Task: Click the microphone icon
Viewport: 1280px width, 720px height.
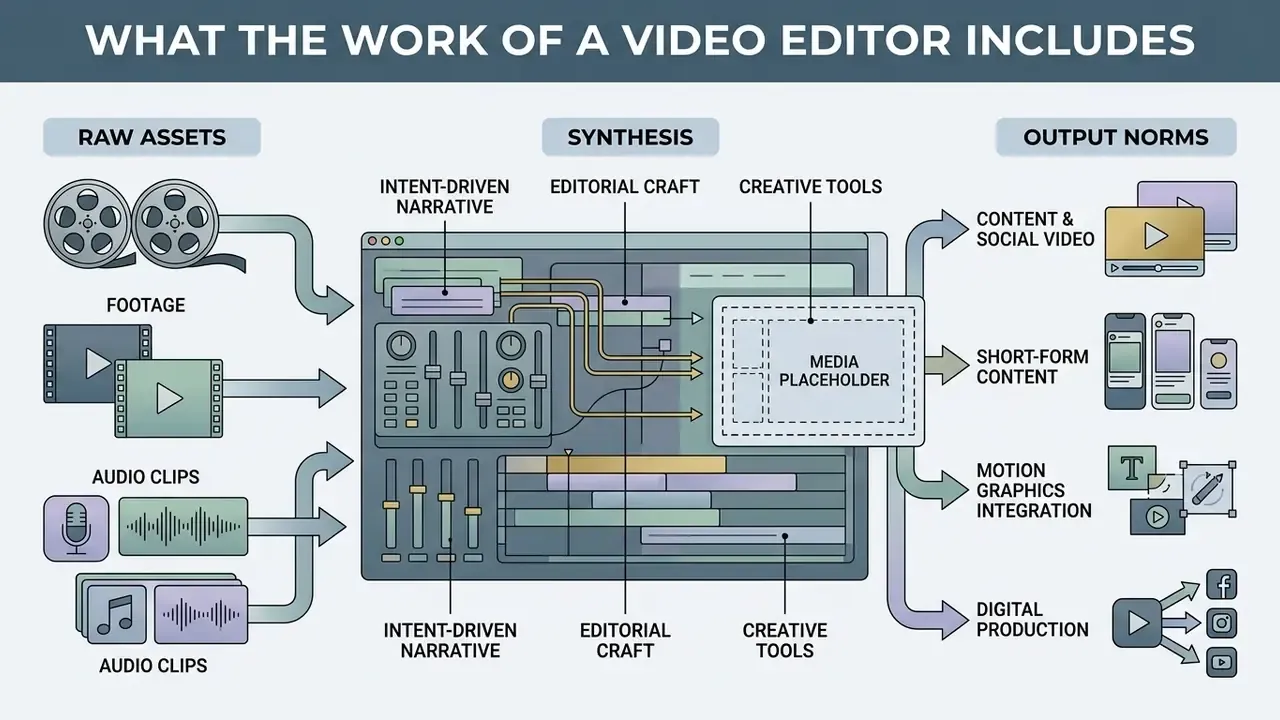Action: tap(76, 527)
